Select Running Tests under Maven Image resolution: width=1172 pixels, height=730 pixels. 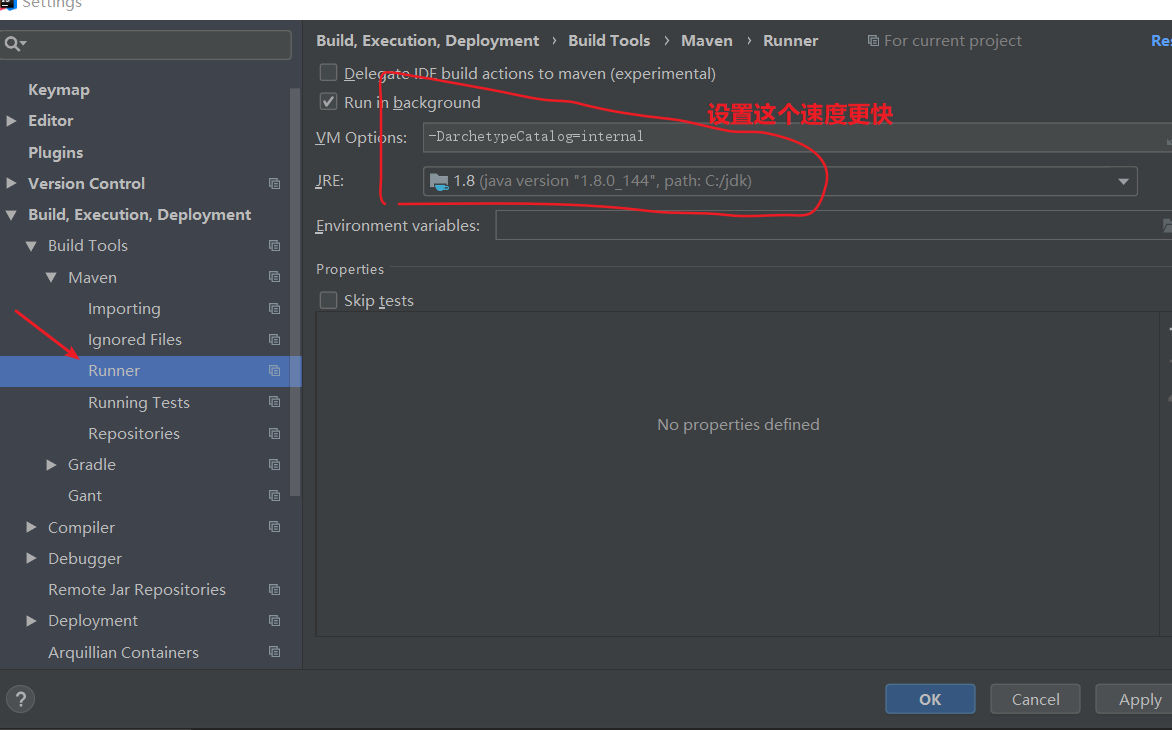click(138, 403)
